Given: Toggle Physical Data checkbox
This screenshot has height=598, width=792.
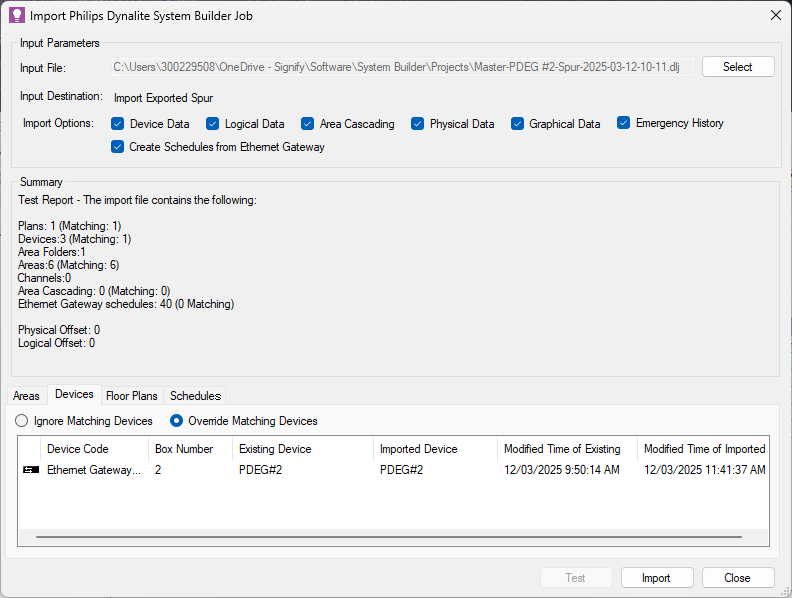Looking at the screenshot, I should point(418,124).
